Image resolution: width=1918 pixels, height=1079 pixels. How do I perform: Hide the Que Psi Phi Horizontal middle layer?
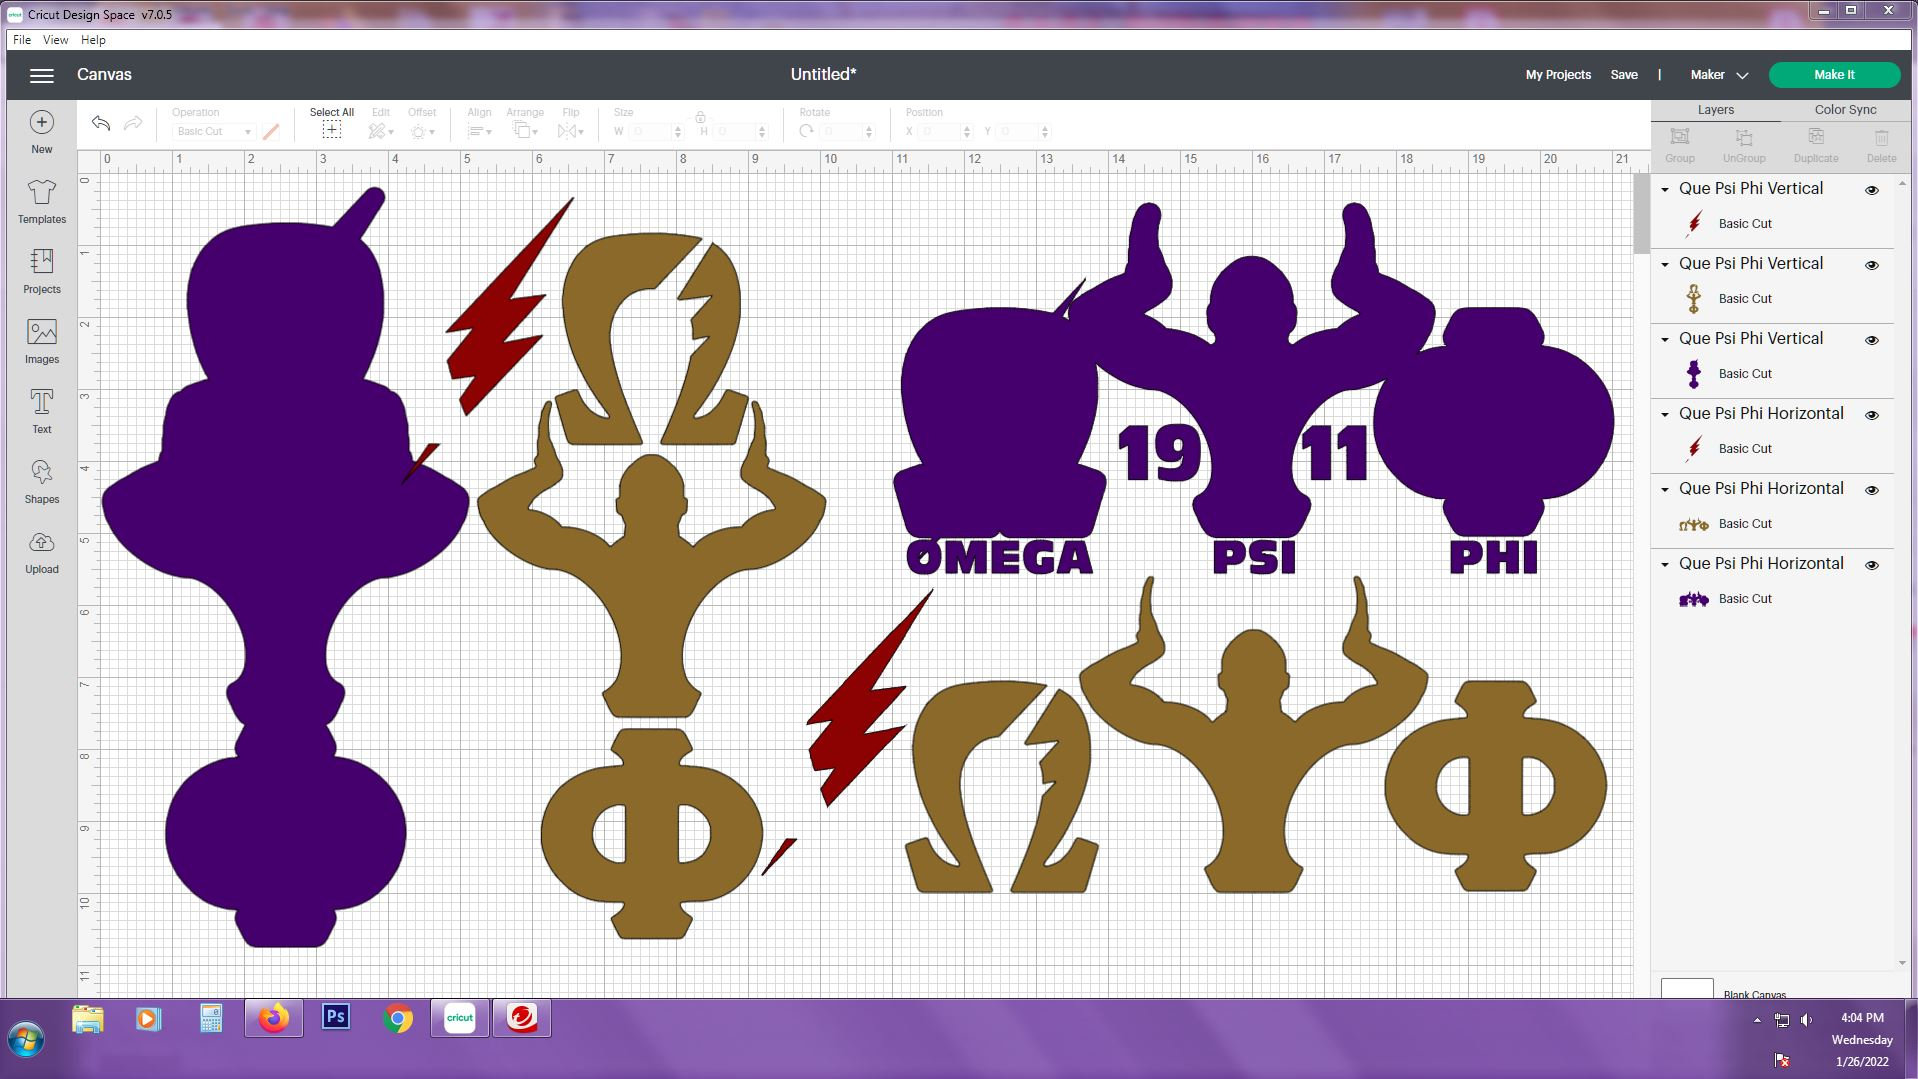point(1873,490)
